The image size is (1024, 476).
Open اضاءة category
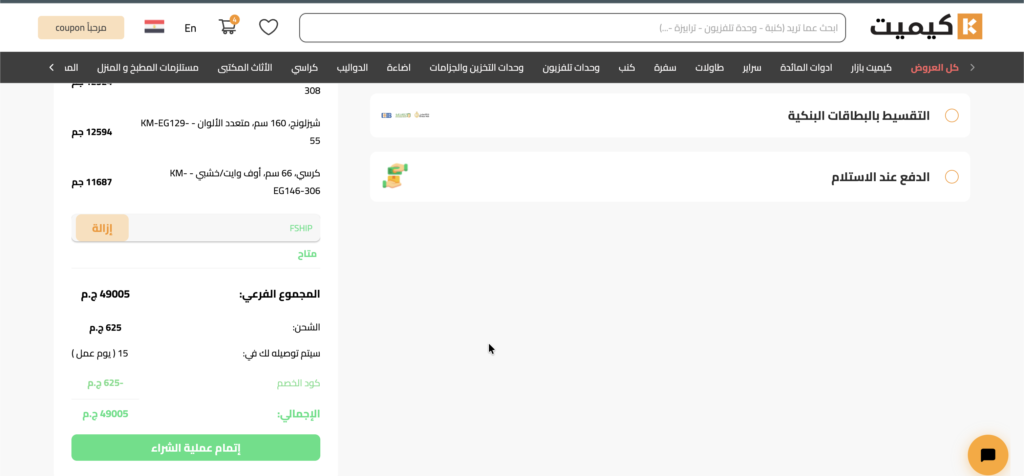click(398, 68)
